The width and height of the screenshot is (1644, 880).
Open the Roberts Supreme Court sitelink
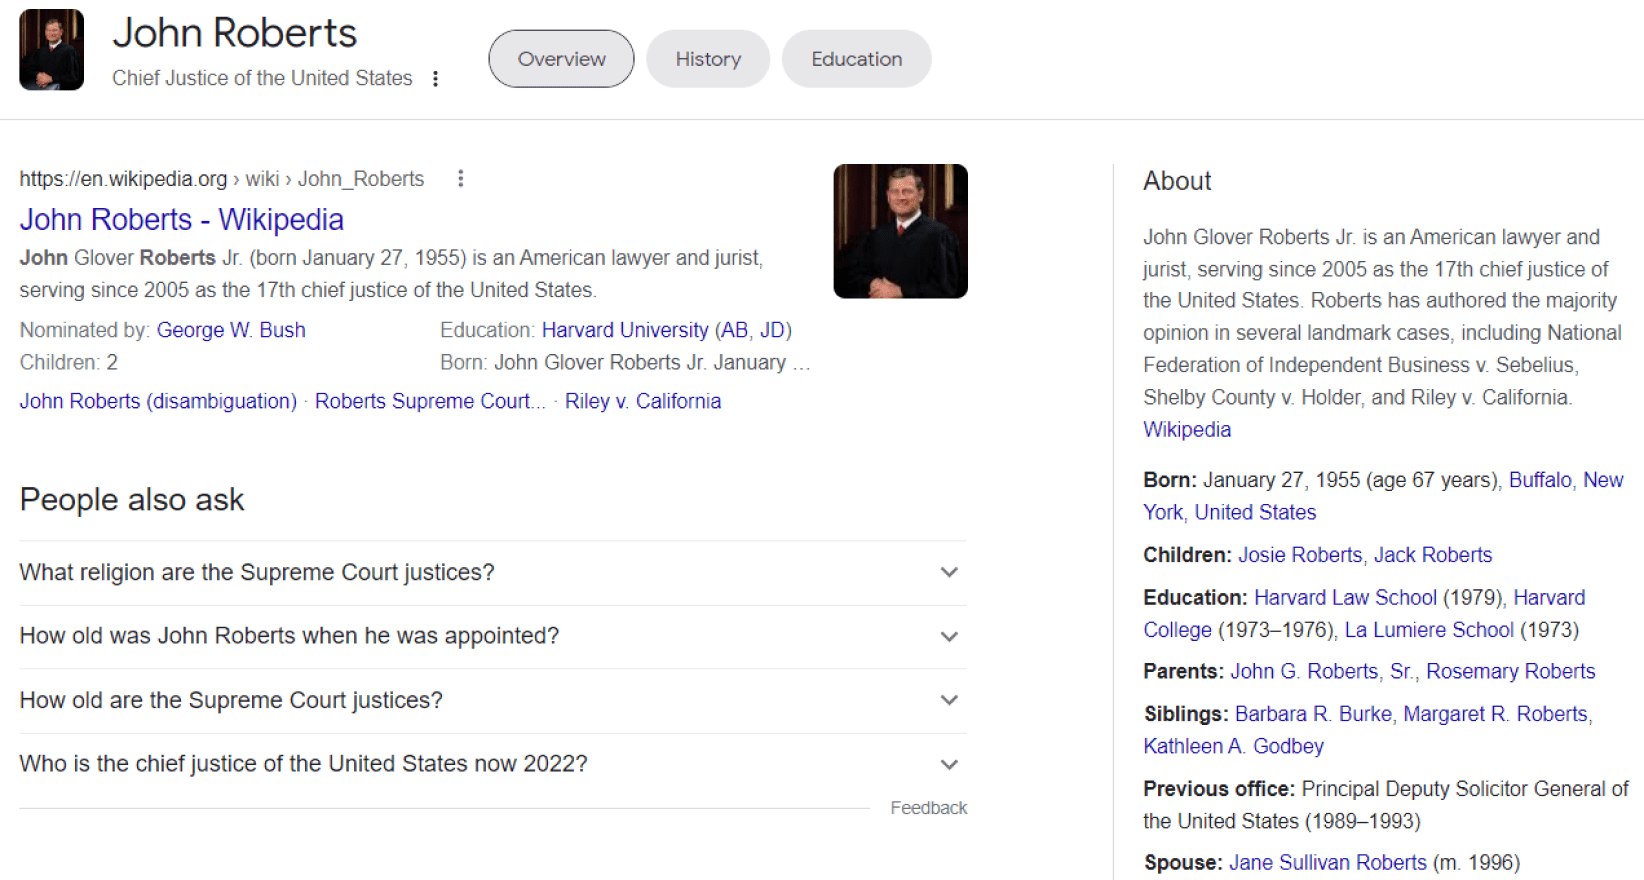coord(430,401)
